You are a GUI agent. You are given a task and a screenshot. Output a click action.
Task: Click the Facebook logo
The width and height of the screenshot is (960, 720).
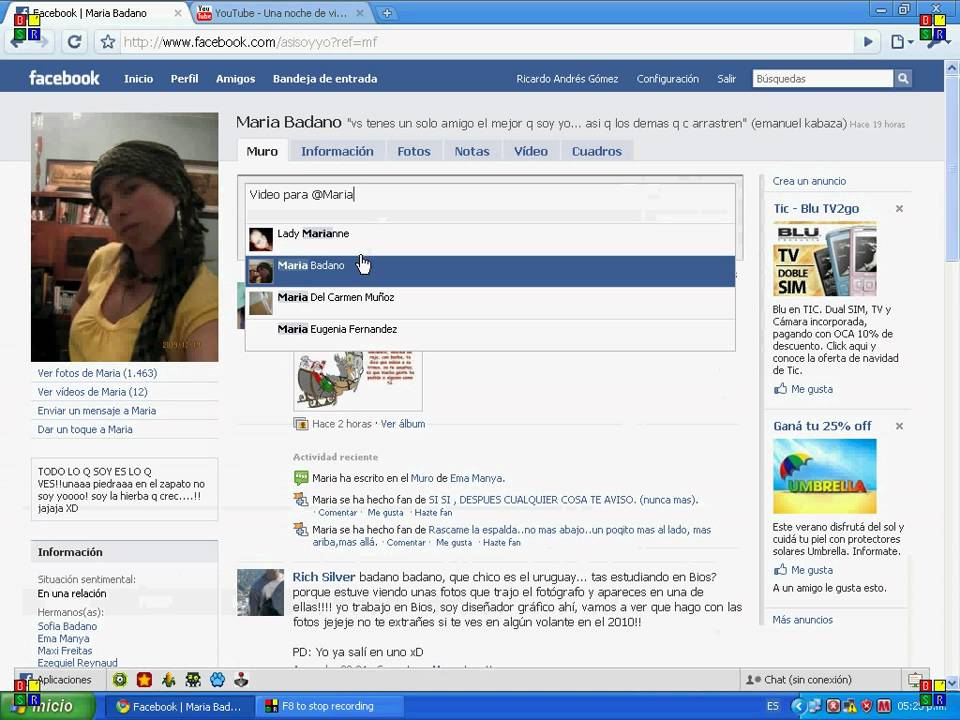(64, 78)
